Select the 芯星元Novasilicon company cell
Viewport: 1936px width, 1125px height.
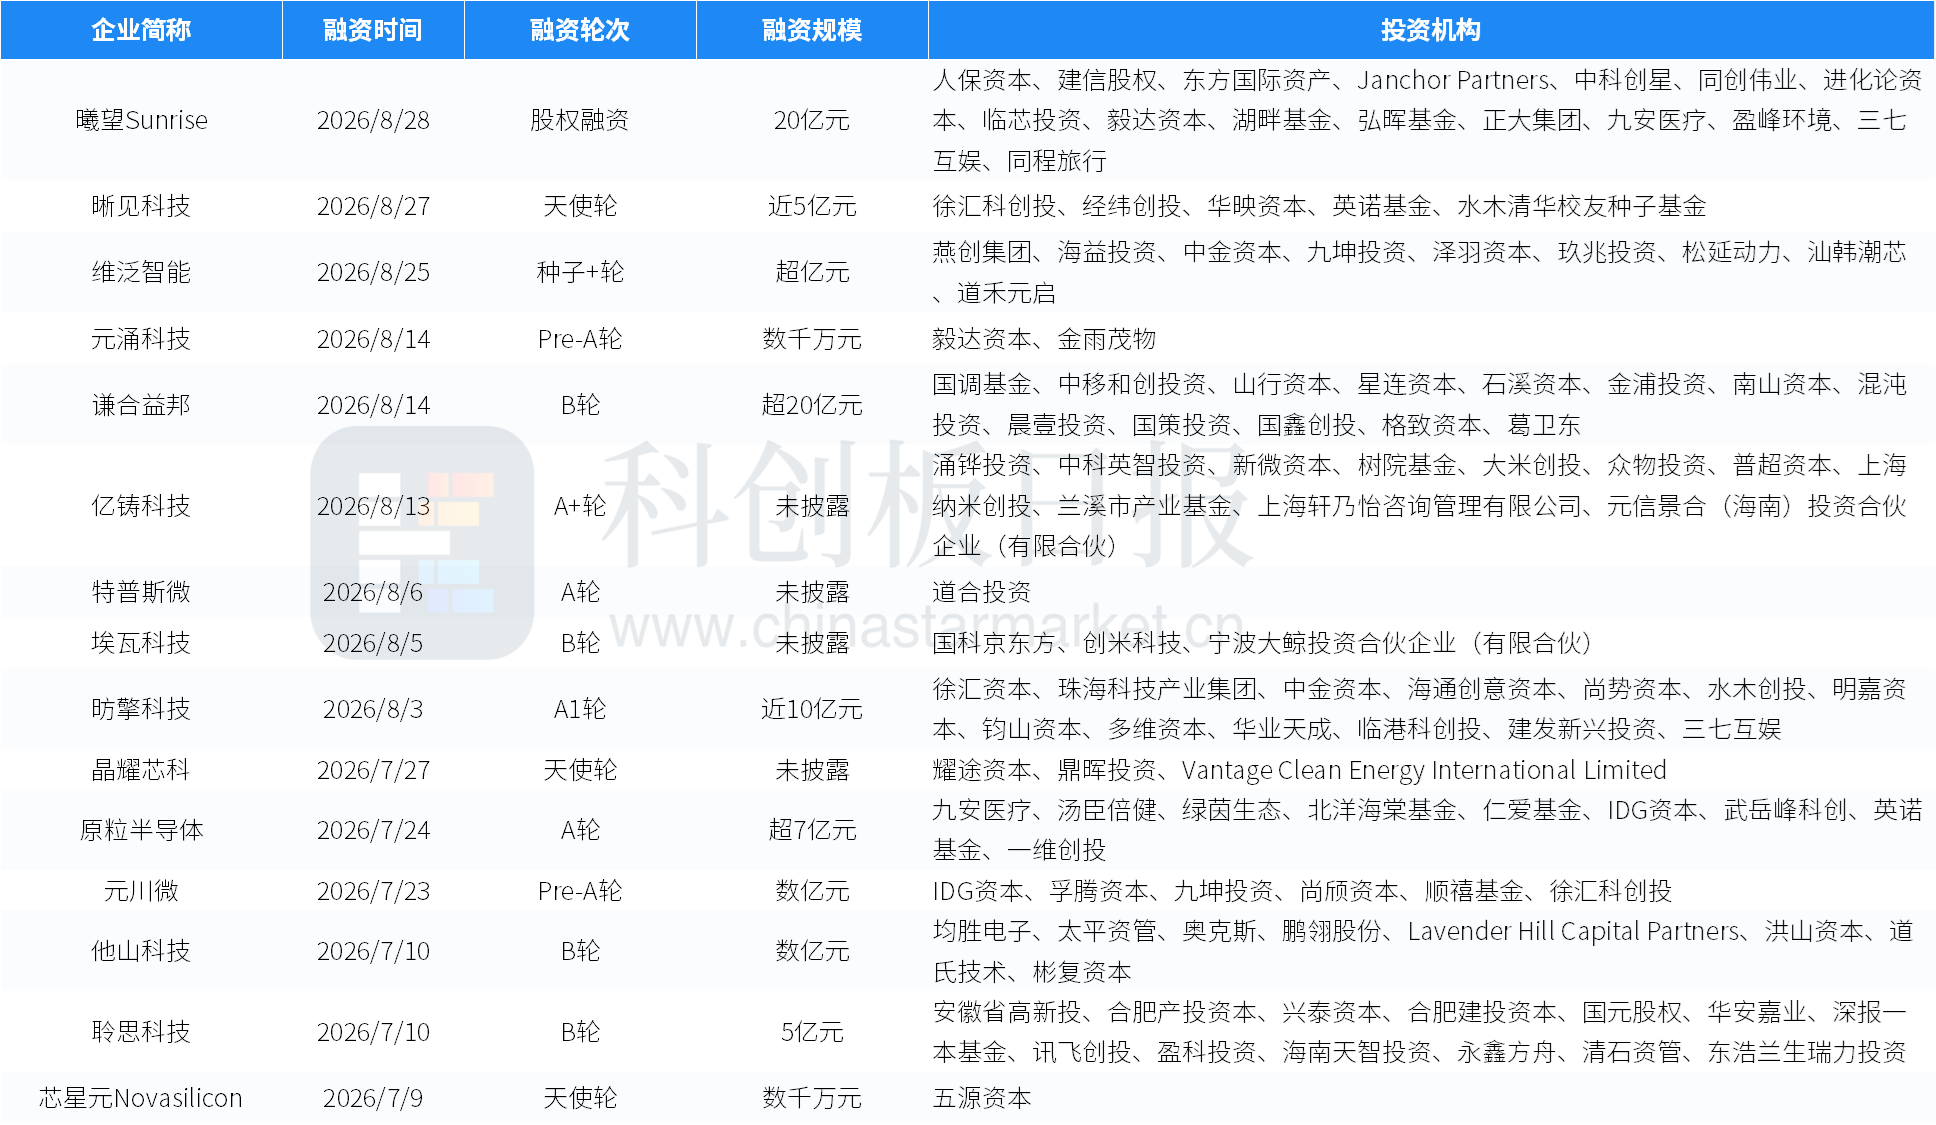click(x=141, y=1098)
